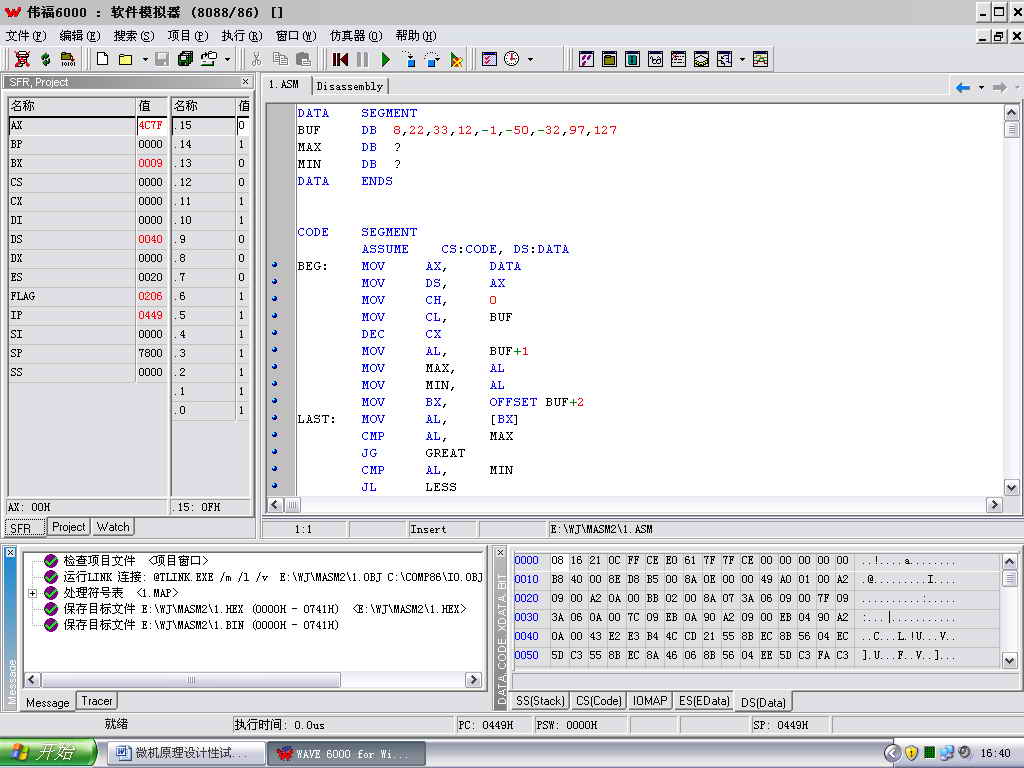
Task: Open the 执行(R) menu
Action: point(242,36)
